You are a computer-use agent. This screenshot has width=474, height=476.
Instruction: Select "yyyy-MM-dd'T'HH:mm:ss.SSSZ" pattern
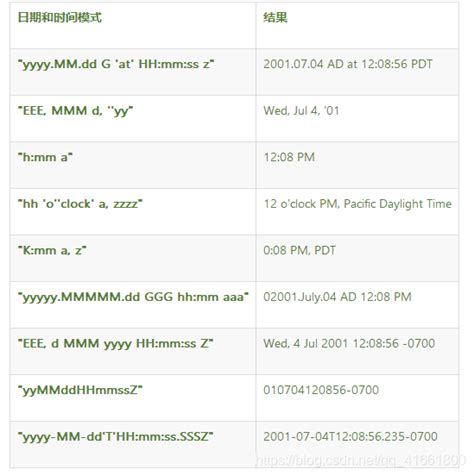point(115,437)
